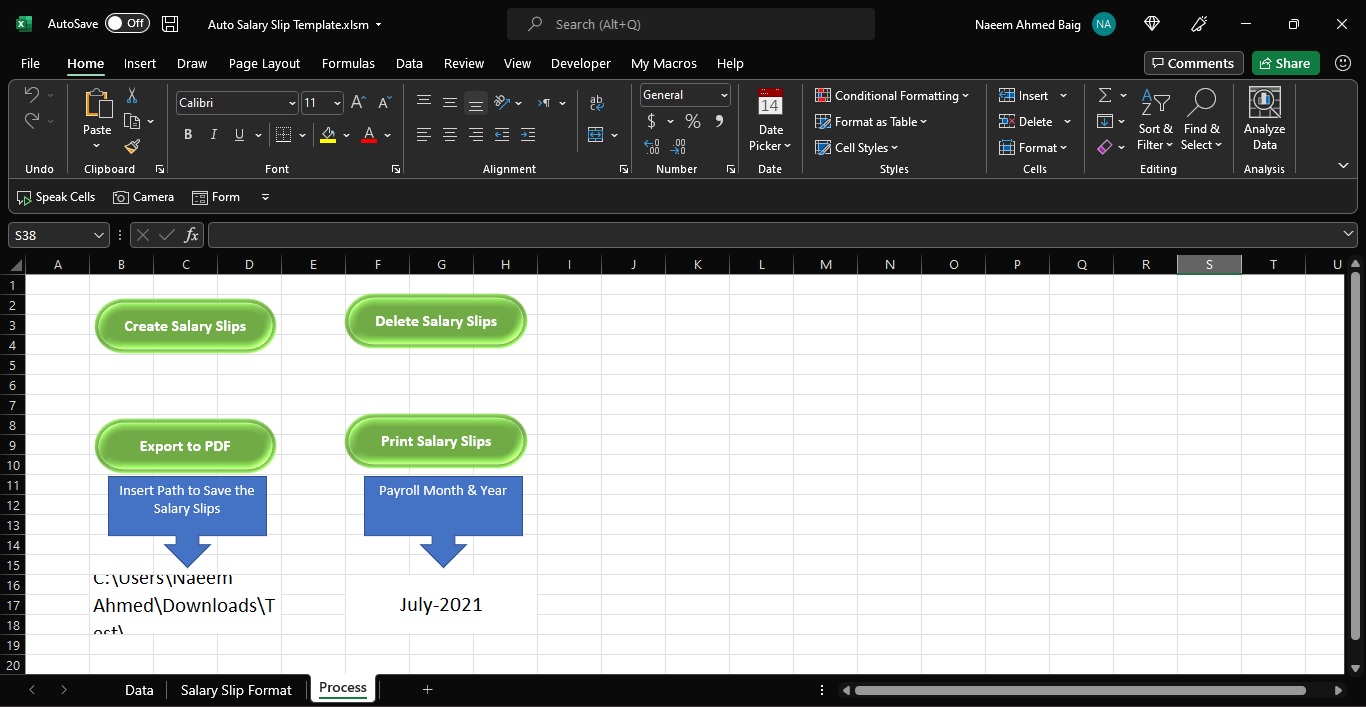Toggle Bold formatting
The width and height of the screenshot is (1366, 707).
point(188,134)
